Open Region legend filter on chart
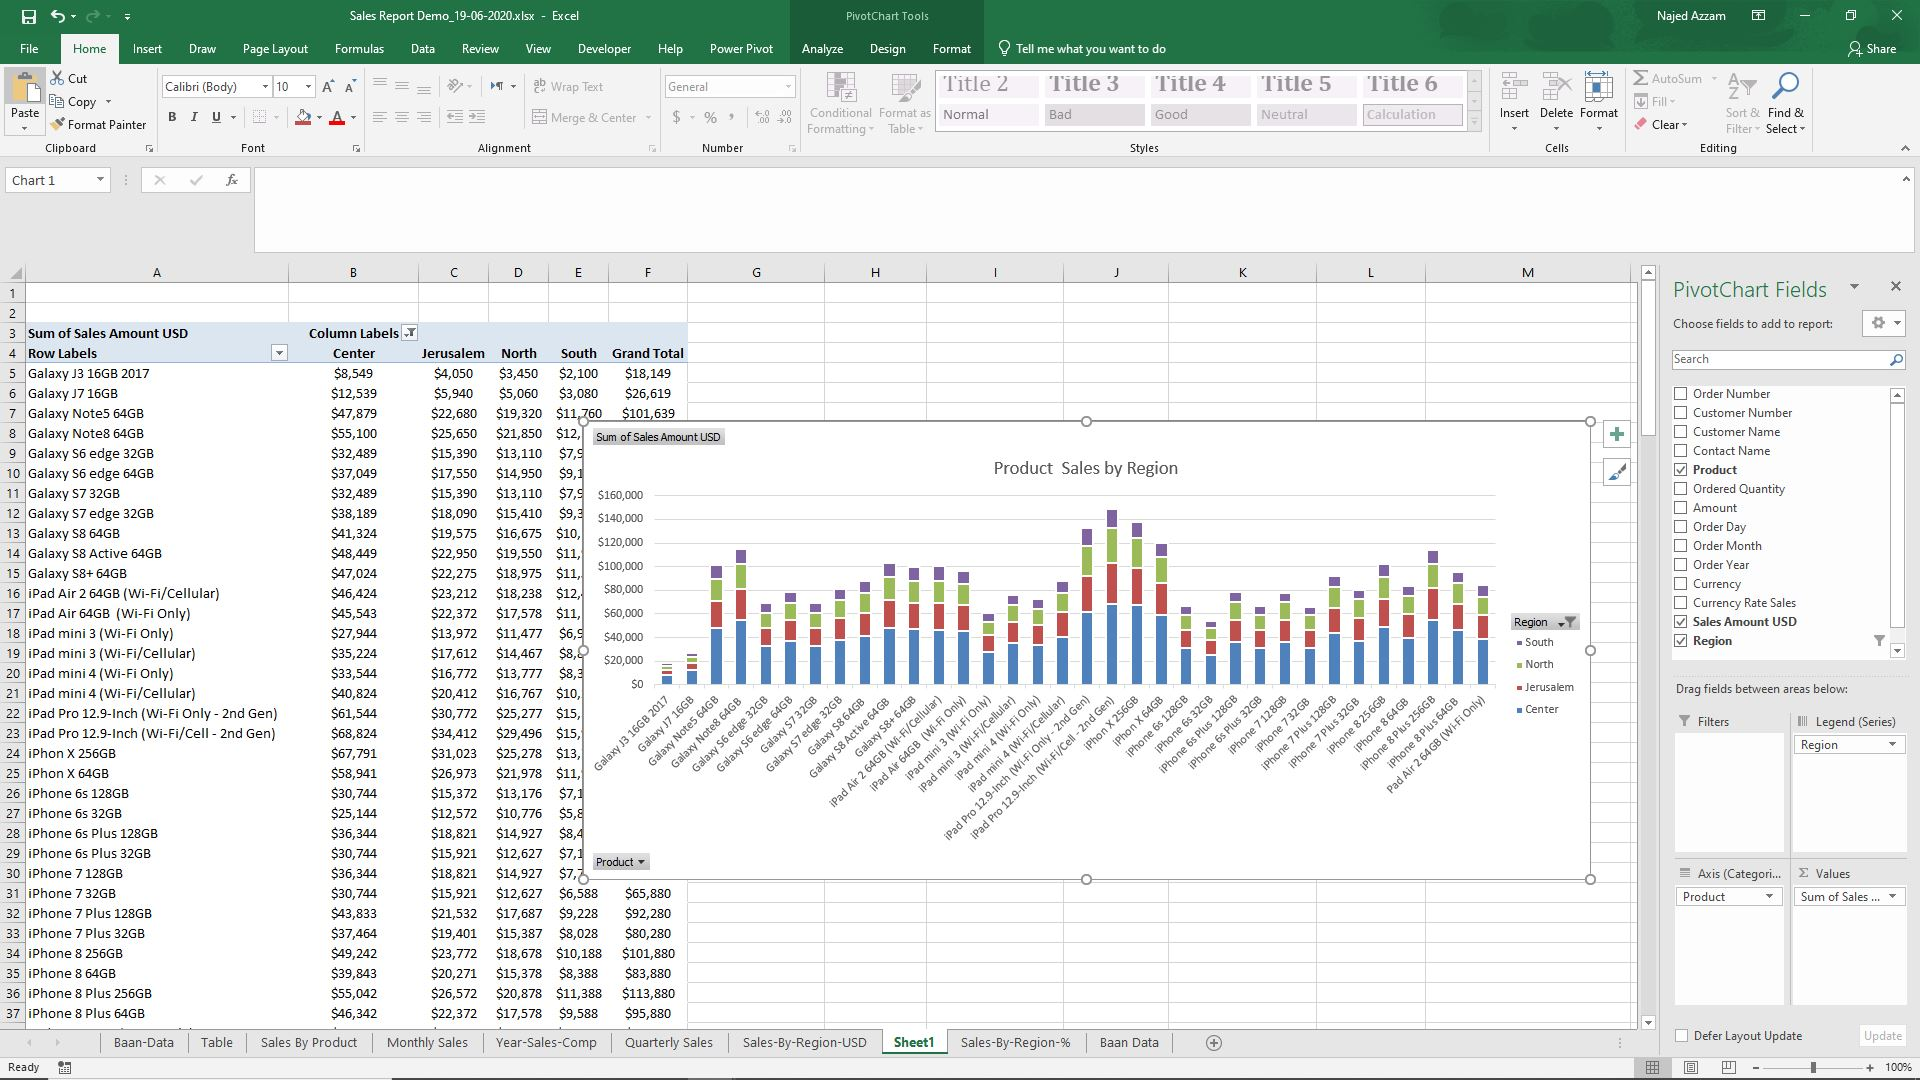 click(x=1545, y=622)
